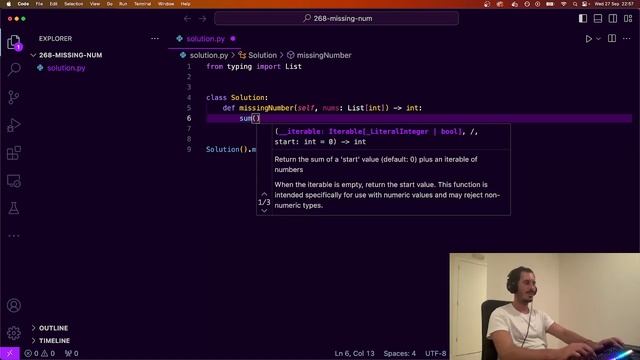
Task: Open the Code menu
Action: point(23,4)
